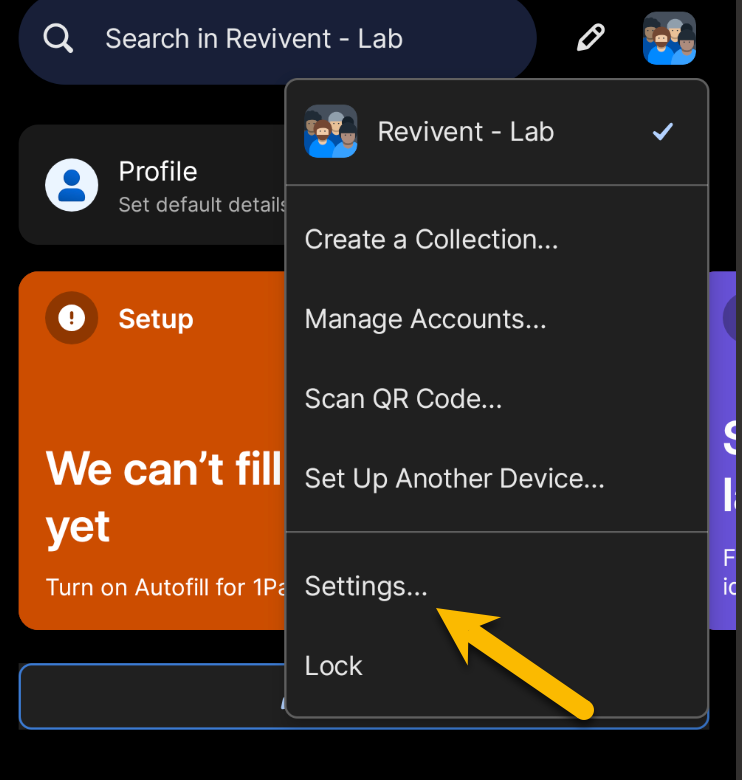This screenshot has height=780, width=742.
Task: Click the Profile person icon
Action: click(72, 185)
